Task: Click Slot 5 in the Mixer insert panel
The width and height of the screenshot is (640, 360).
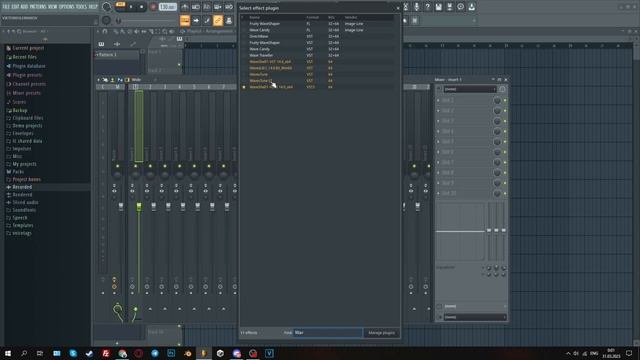Action: (465, 142)
